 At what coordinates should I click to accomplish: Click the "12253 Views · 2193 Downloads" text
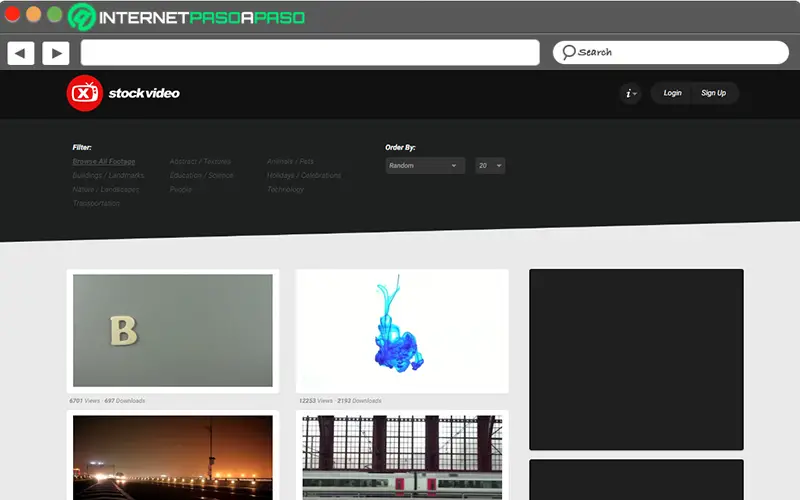coord(340,401)
